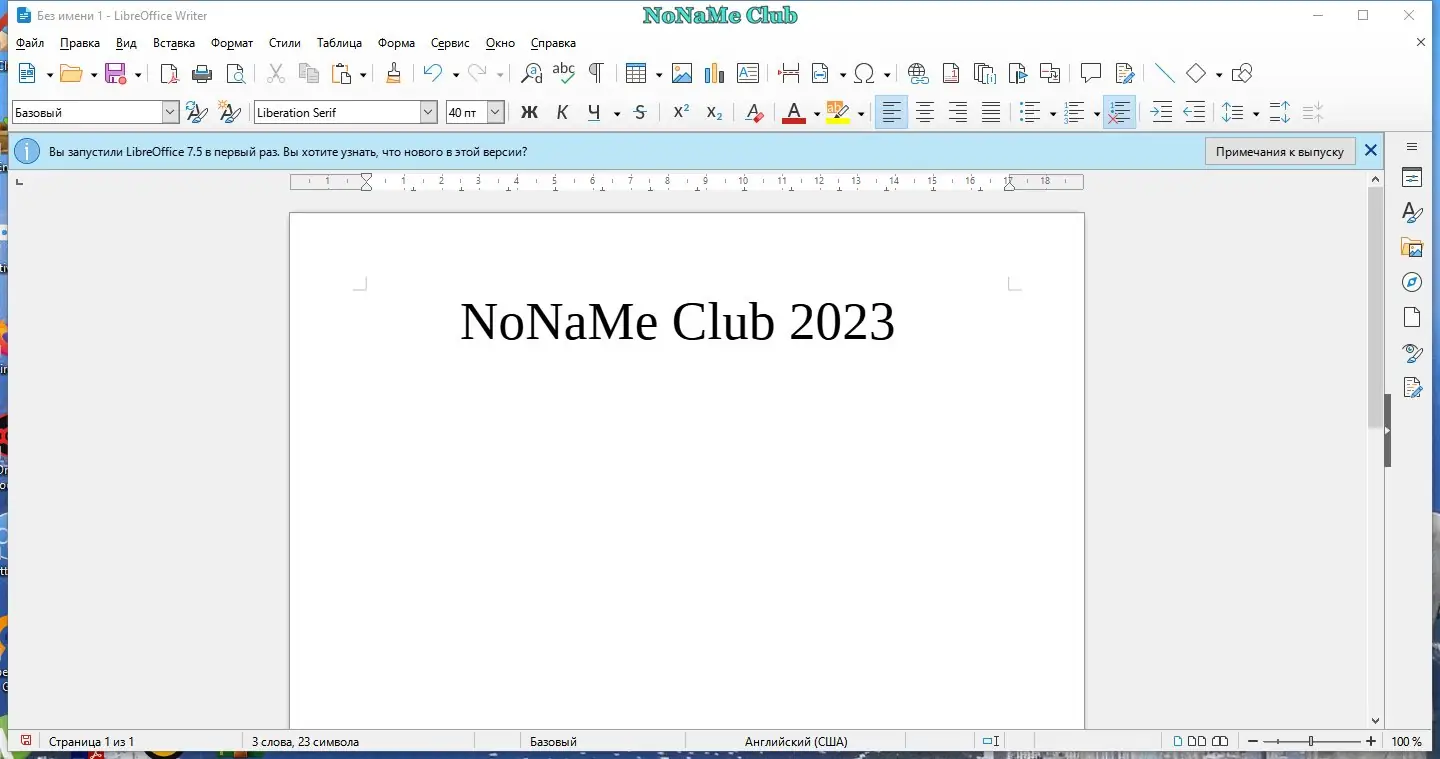Viewport: 1440px width, 759px height.
Task: Open the Формат menu
Action: 232,43
